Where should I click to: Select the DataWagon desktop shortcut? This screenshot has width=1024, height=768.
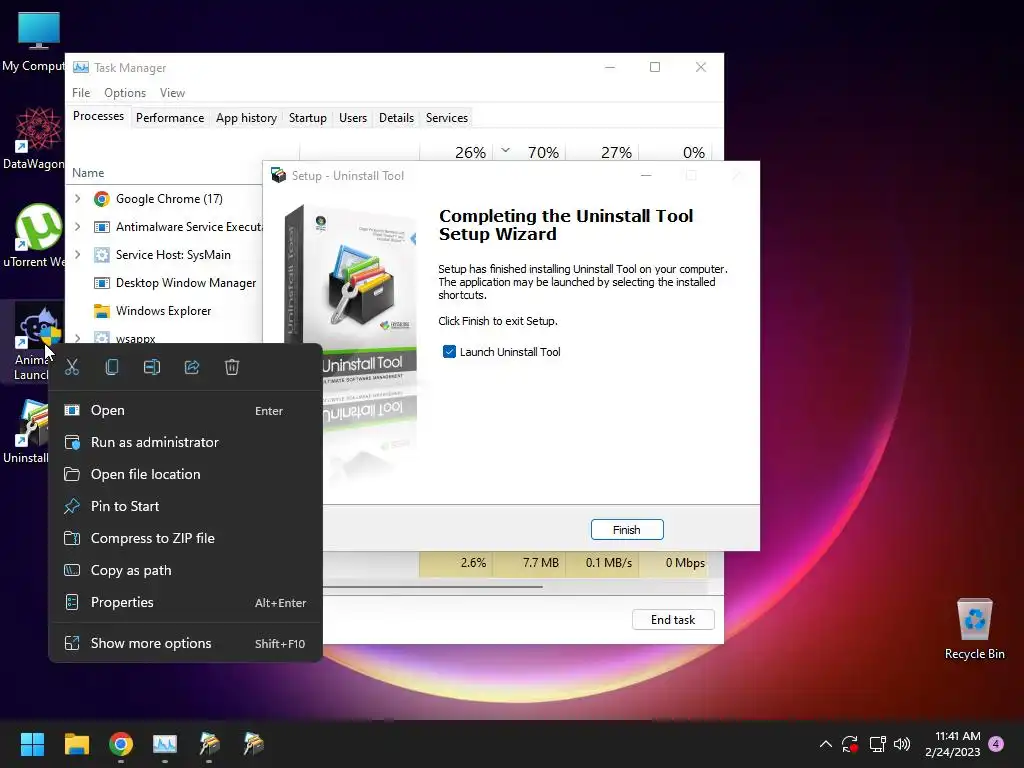click(x=36, y=138)
